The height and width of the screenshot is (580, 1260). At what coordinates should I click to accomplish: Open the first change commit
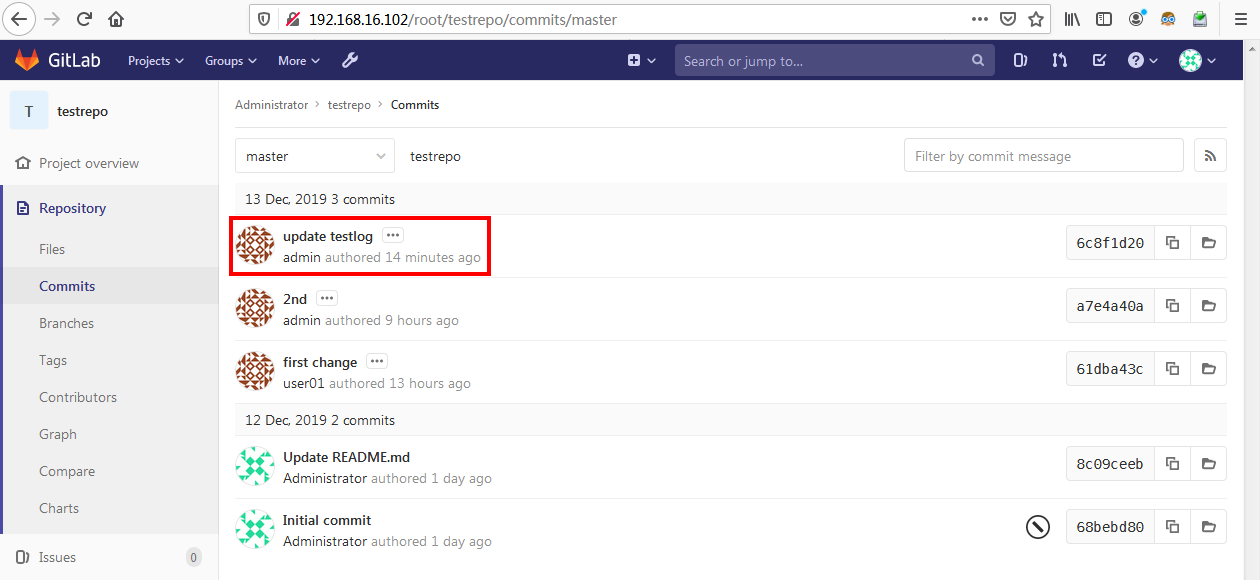320,362
